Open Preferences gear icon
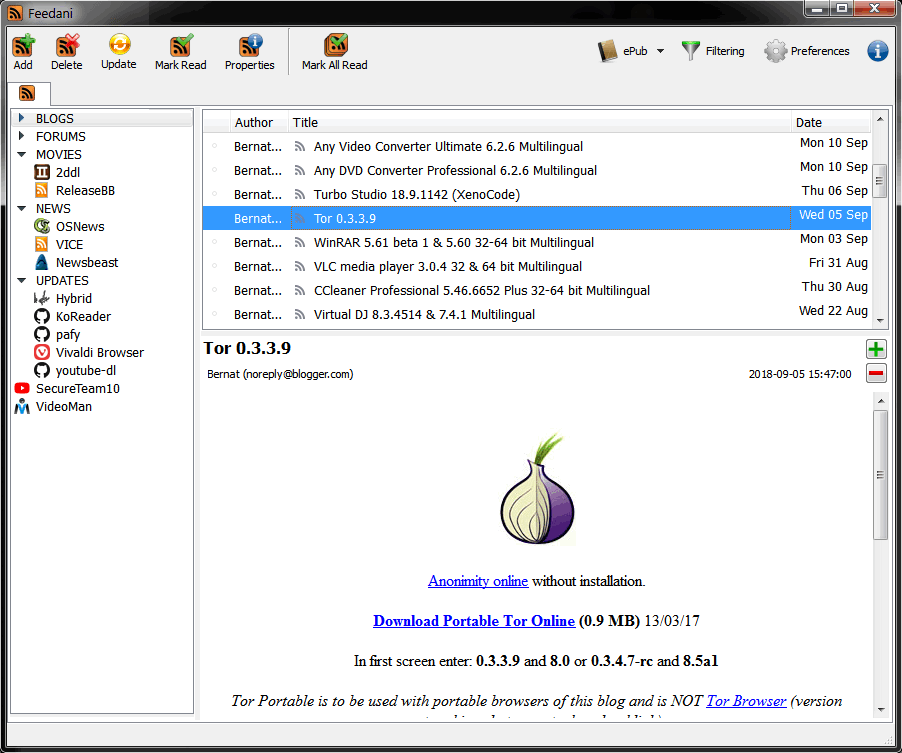The height and width of the screenshot is (753, 902). coord(775,51)
